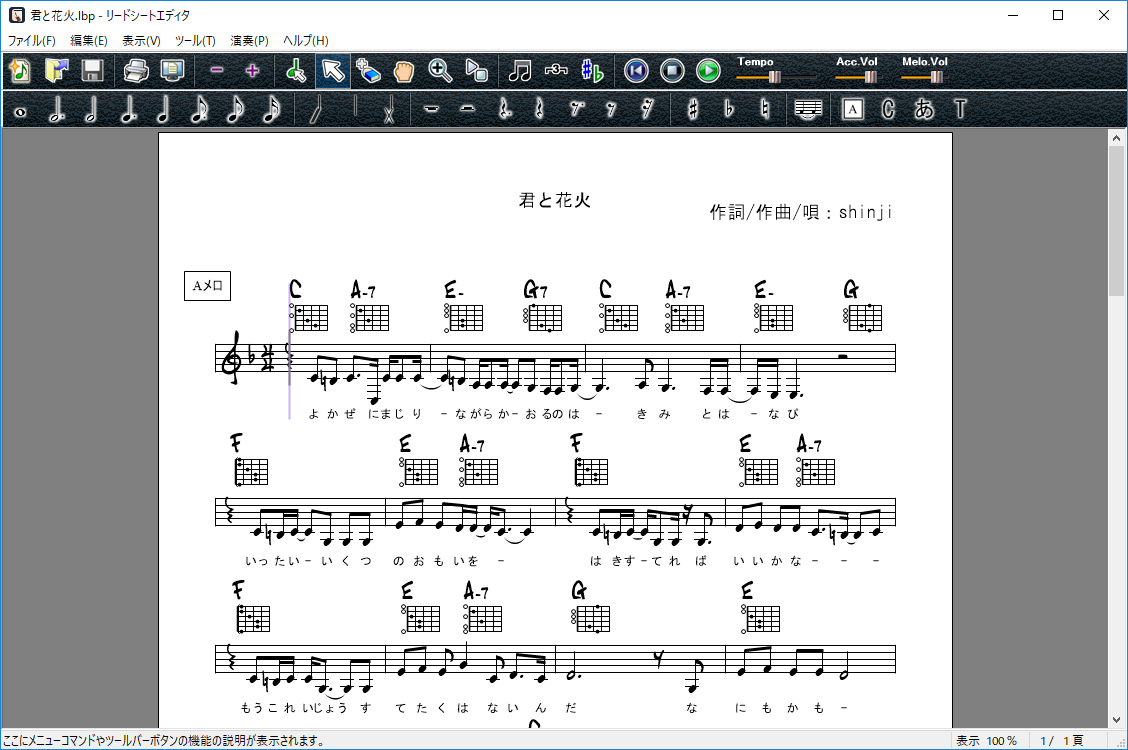Image resolution: width=1128 pixels, height=750 pixels.
Task: Click the beamed notes icon
Action: point(520,70)
